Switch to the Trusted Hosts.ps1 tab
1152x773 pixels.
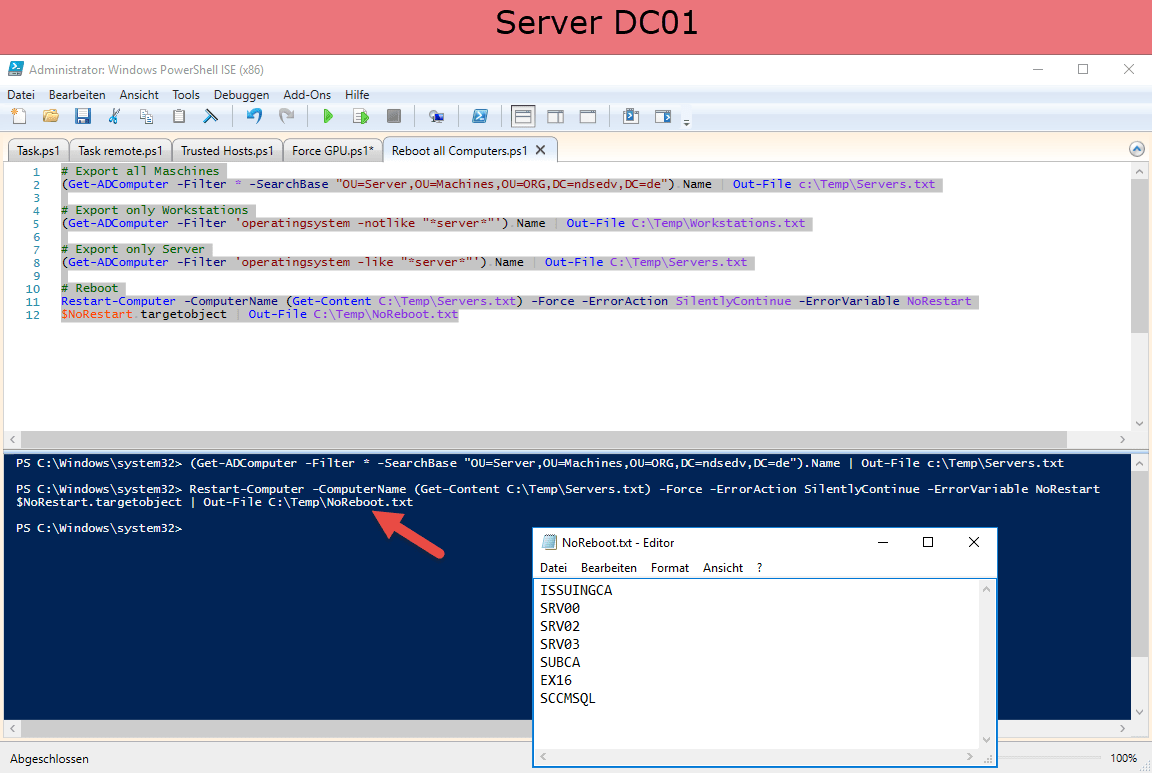227,151
